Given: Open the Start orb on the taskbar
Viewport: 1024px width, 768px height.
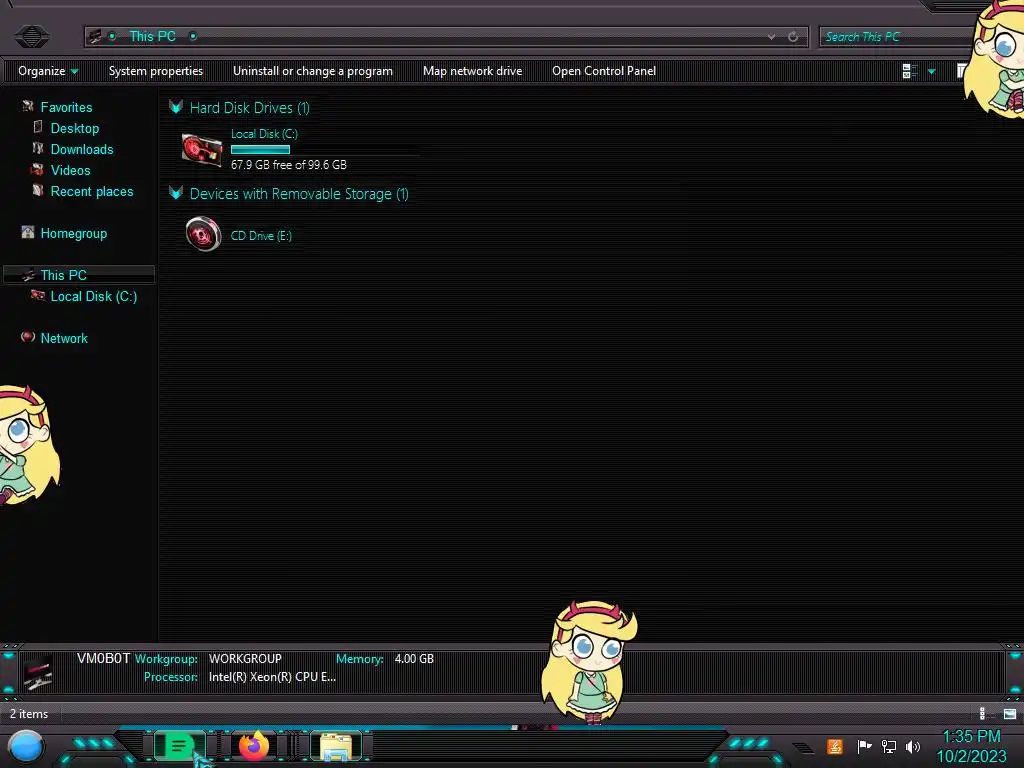Looking at the screenshot, I should tap(26, 746).
